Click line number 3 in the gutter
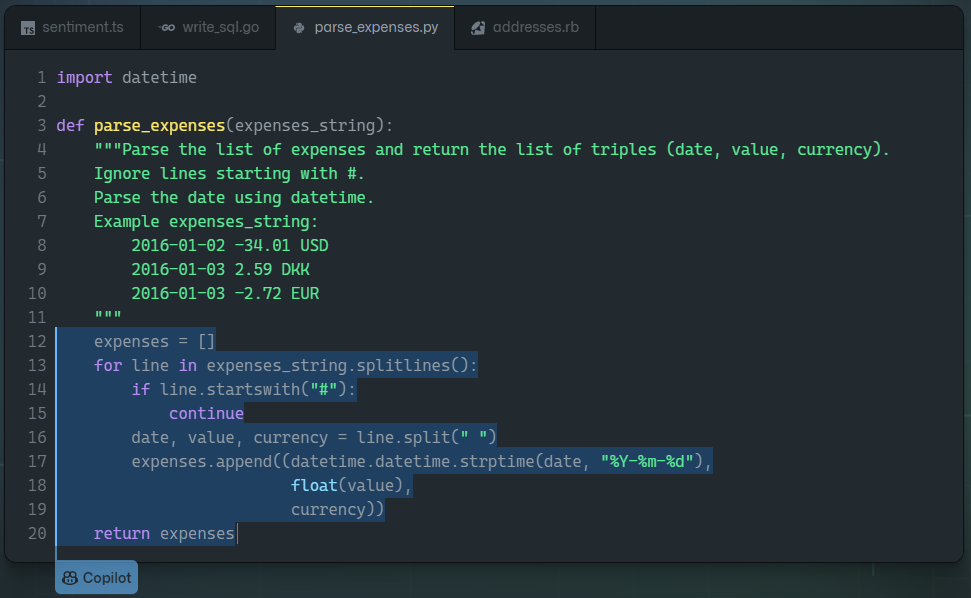This screenshot has height=598, width=971. pyautogui.click(x=41, y=125)
